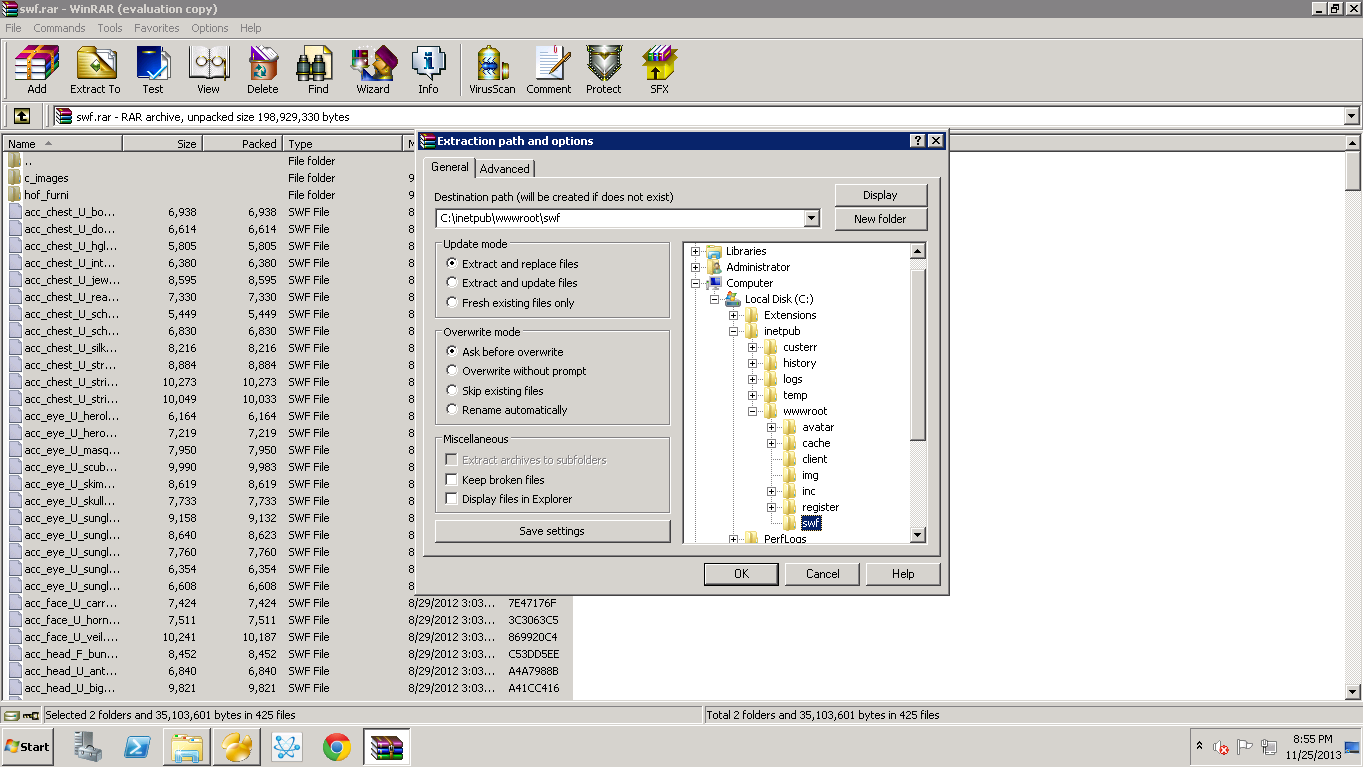Open the Commands menu
The height and width of the screenshot is (767, 1363).
click(59, 28)
